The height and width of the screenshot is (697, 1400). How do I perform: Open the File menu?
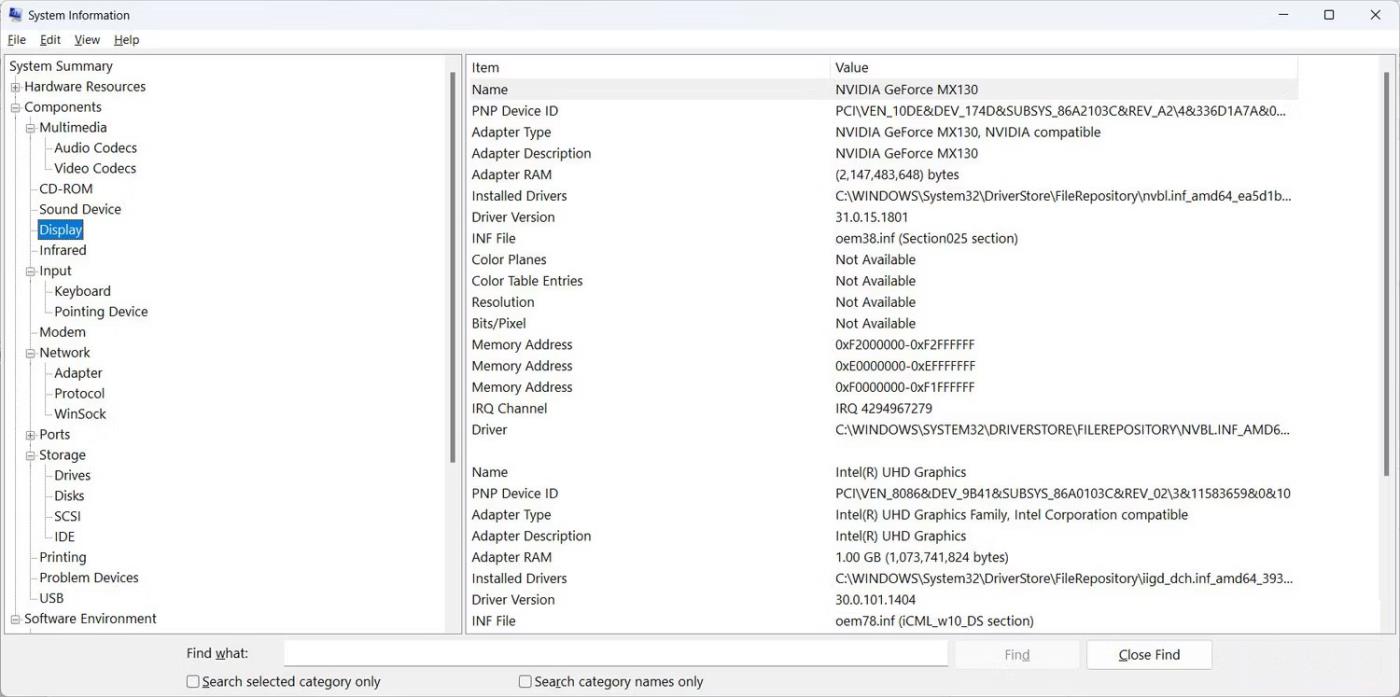[x=17, y=40]
